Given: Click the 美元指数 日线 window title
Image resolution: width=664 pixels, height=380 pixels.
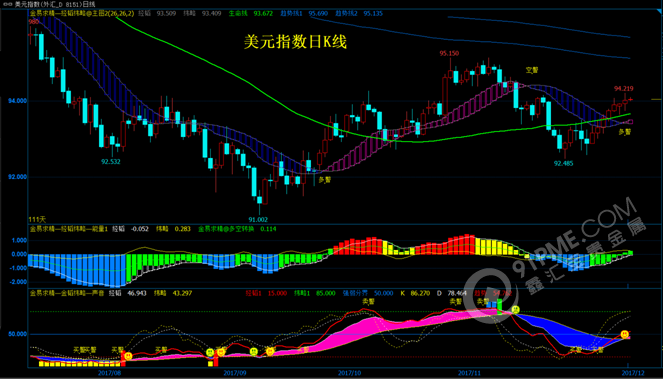Looking at the screenshot, I should 55,4.
